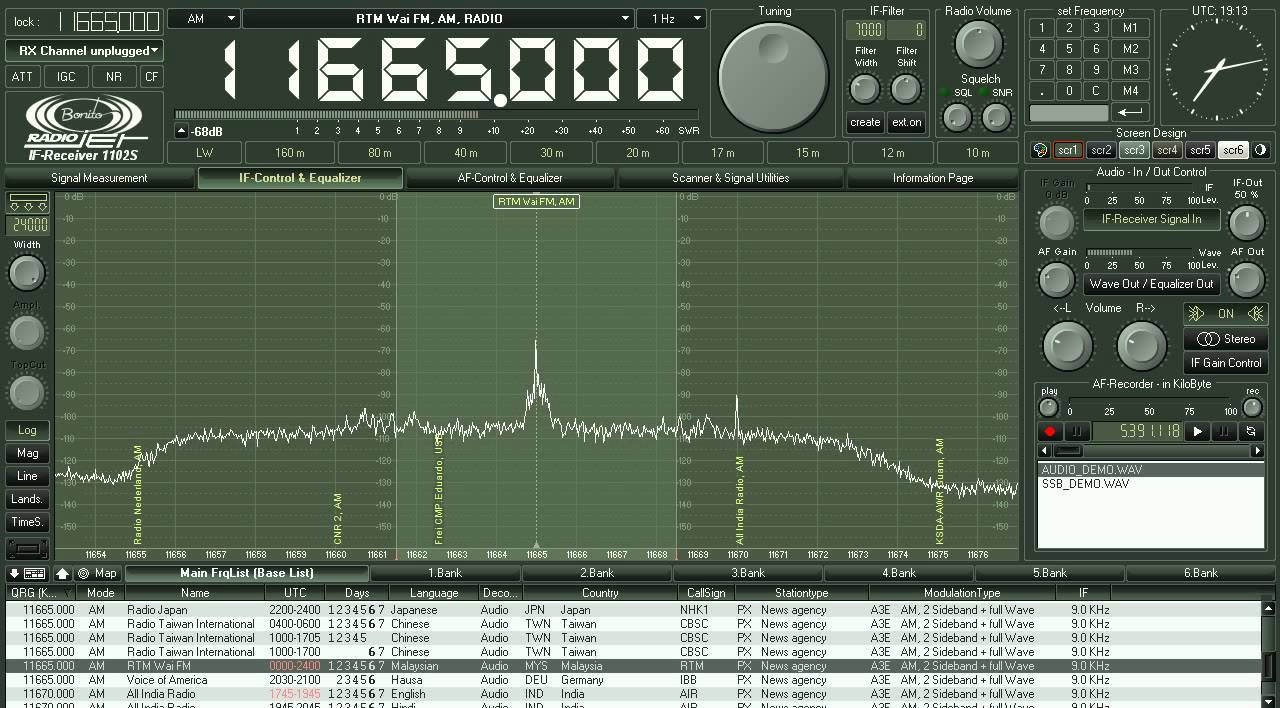This screenshot has width=1280, height=708.
Task: Click the M1 memory key
Action: click(x=1130, y=28)
